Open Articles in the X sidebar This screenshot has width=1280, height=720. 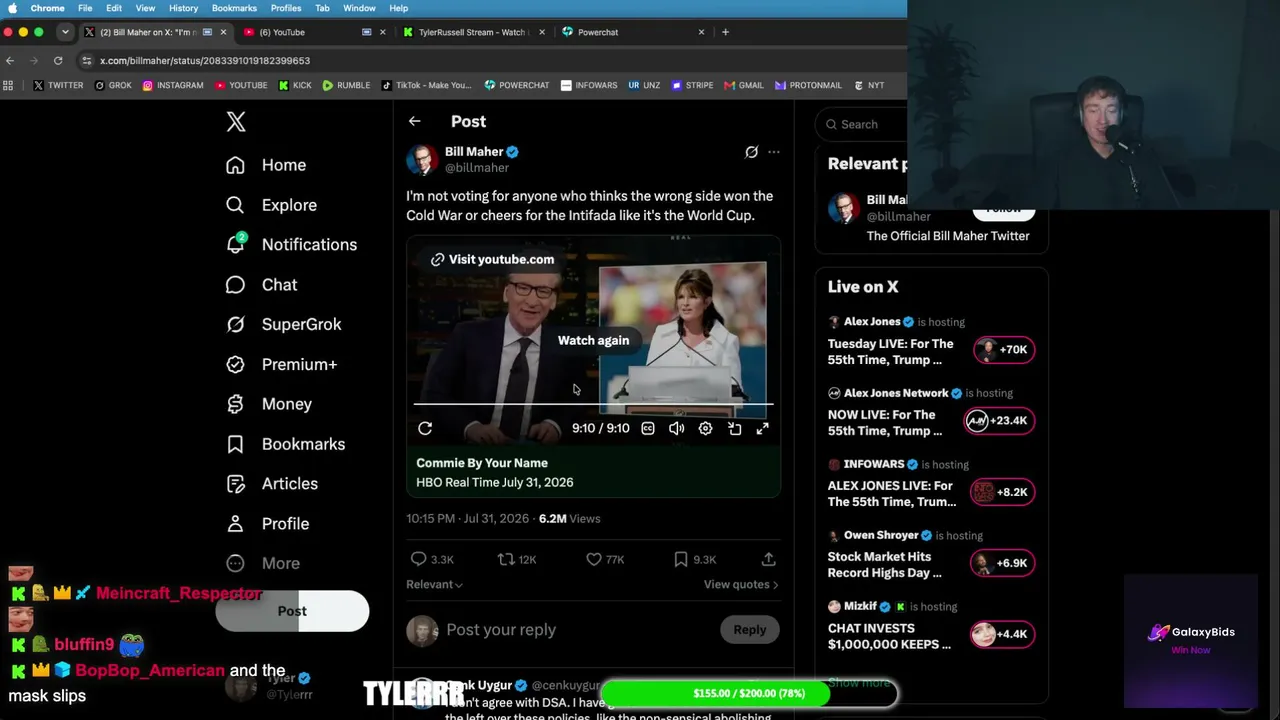(272, 484)
